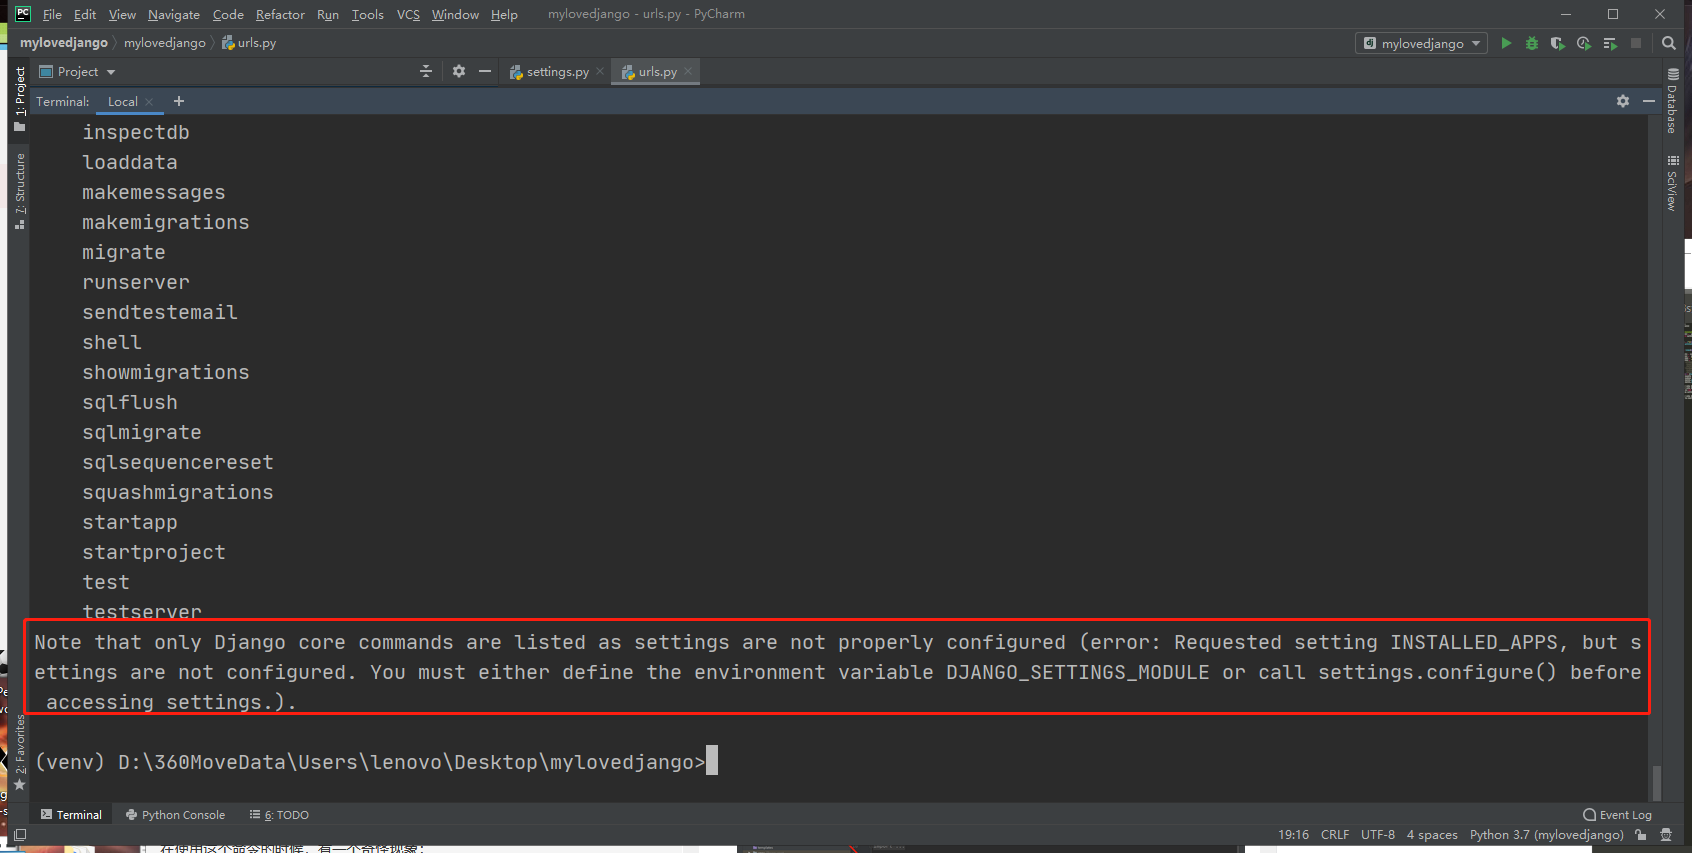Change line separator CRLF in status bar
Viewport: 1692px width, 853px height.
1334,835
